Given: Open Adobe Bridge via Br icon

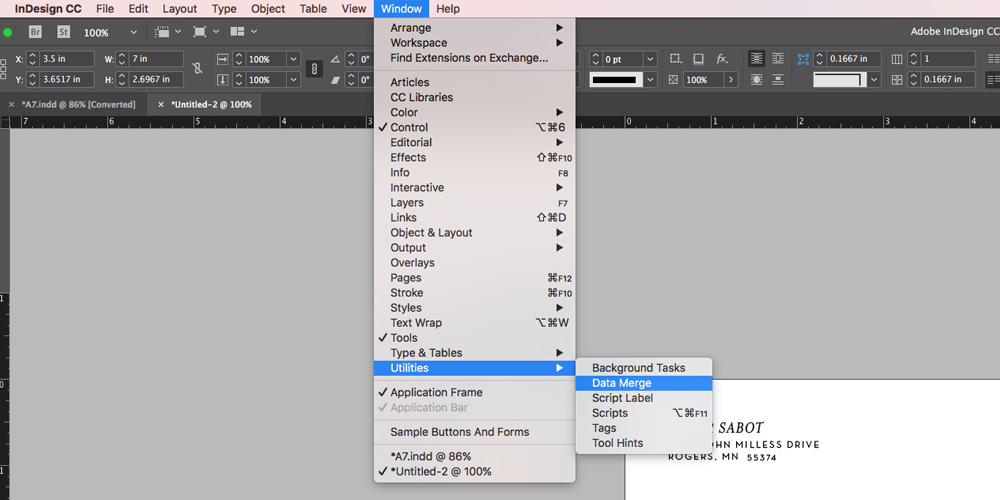Looking at the screenshot, I should point(36,32).
